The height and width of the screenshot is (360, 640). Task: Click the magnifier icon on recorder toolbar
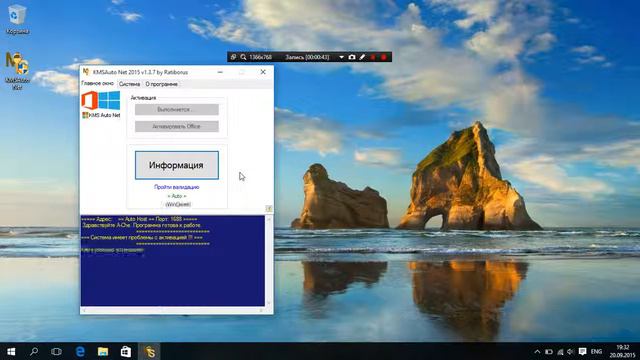(243, 57)
